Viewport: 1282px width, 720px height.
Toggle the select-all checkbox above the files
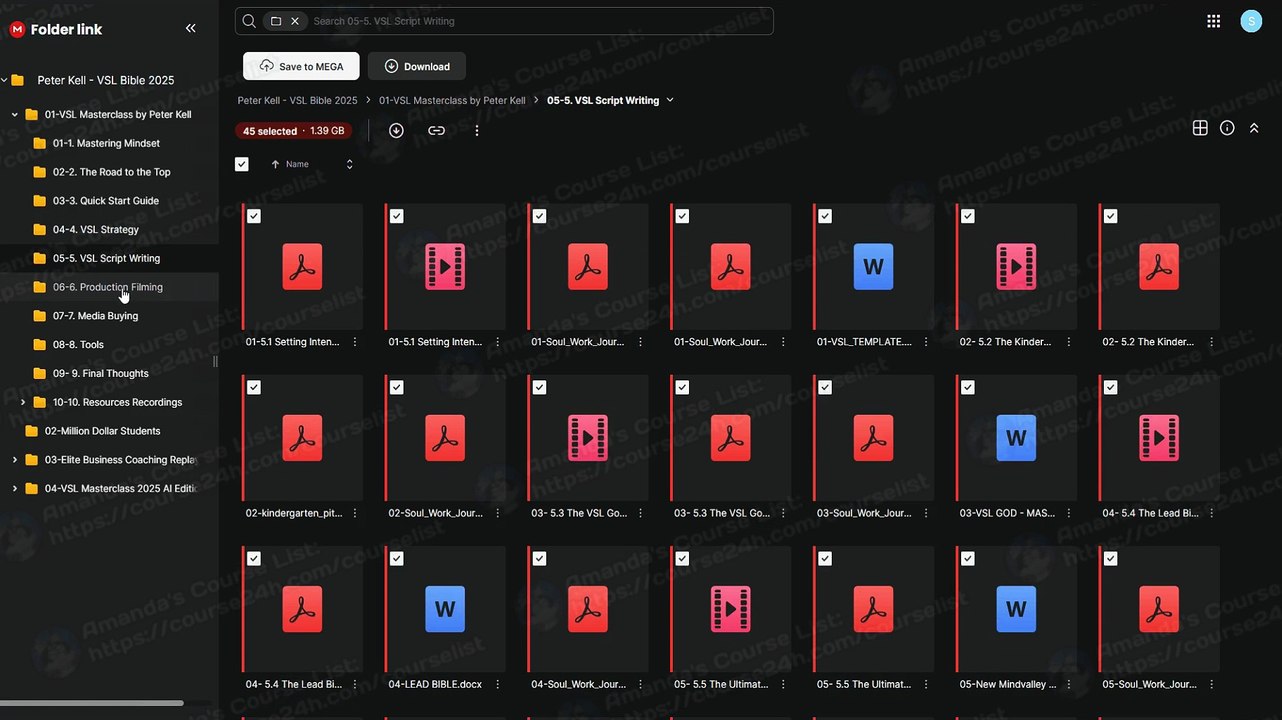point(242,164)
